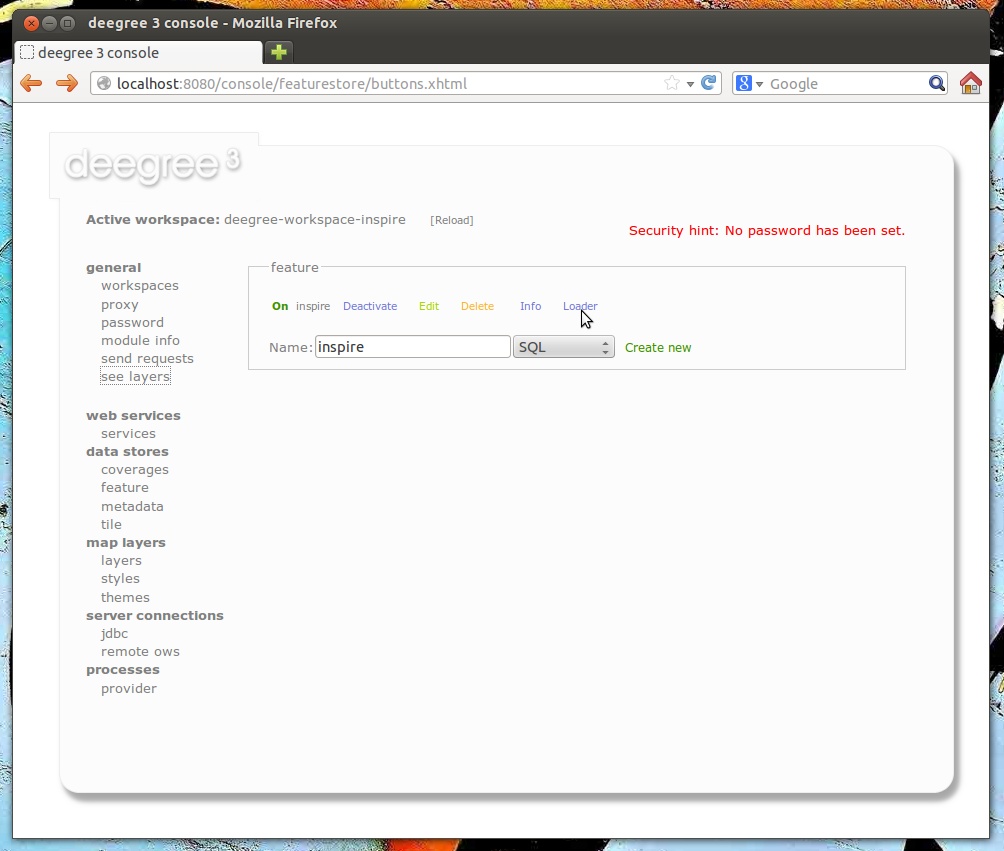Open the Loader for the inspire store
The height and width of the screenshot is (851, 1004).
coord(580,306)
